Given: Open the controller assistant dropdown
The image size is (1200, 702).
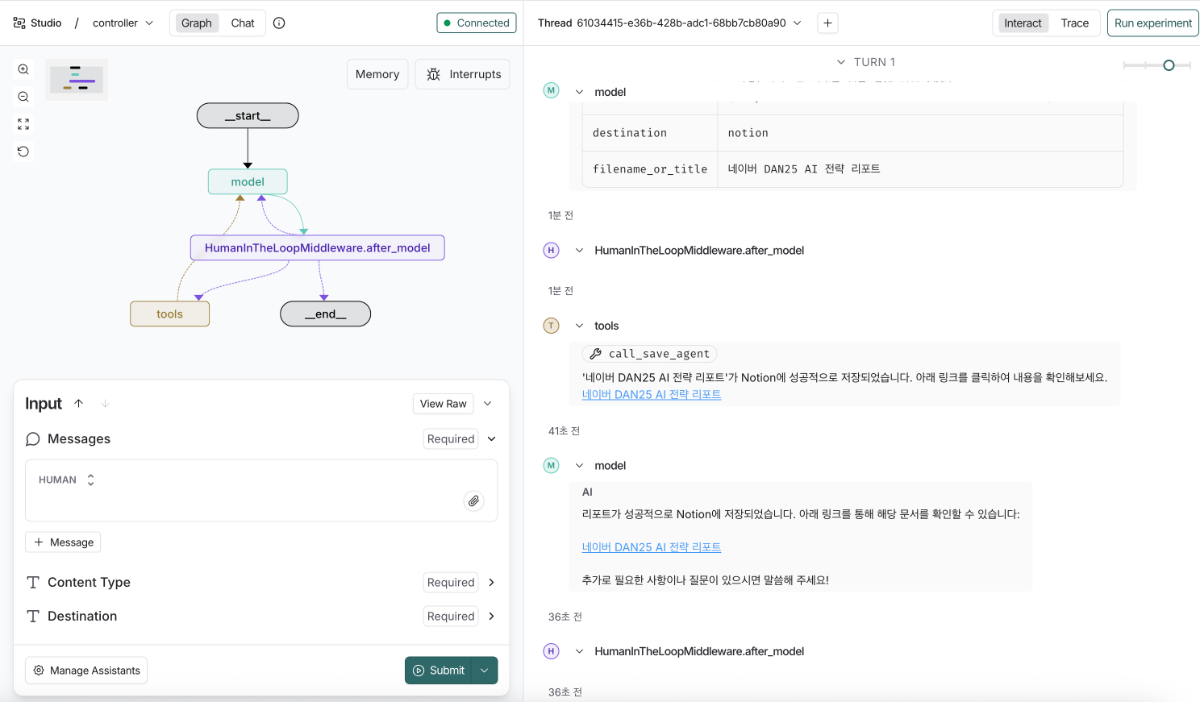Looking at the screenshot, I should [x=123, y=23].
